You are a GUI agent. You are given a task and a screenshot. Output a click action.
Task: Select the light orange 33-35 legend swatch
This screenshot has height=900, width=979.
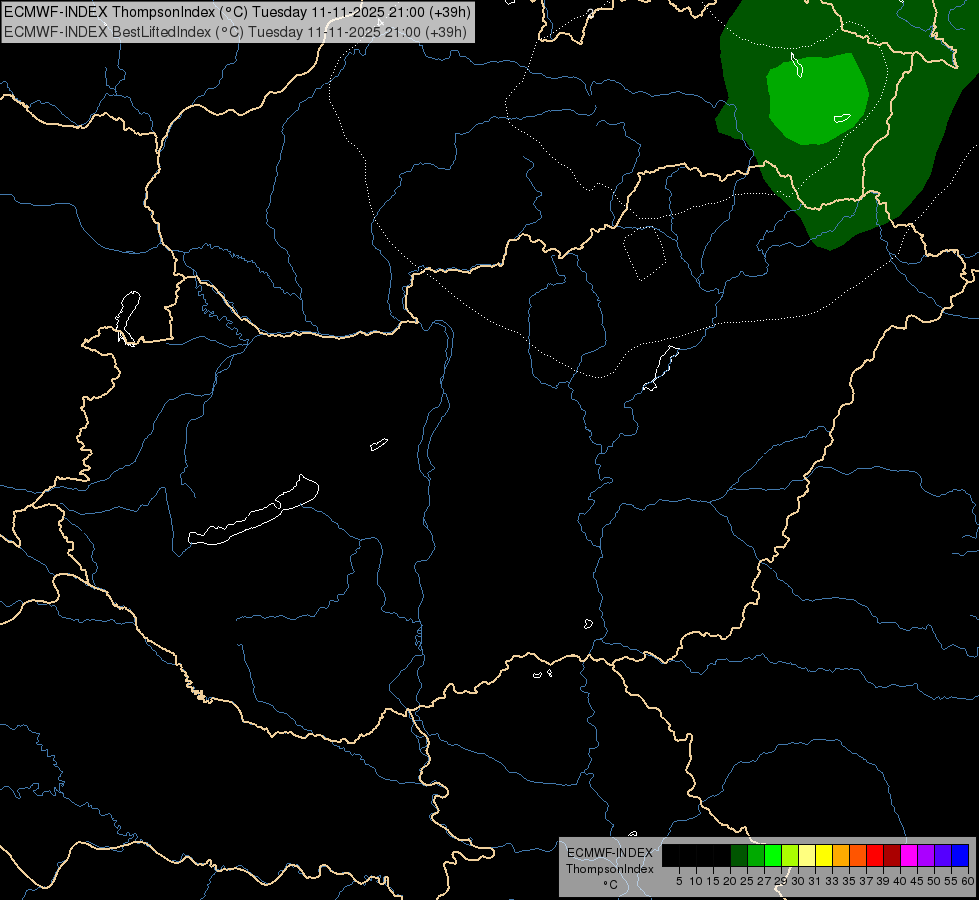(x=841, y=855)
